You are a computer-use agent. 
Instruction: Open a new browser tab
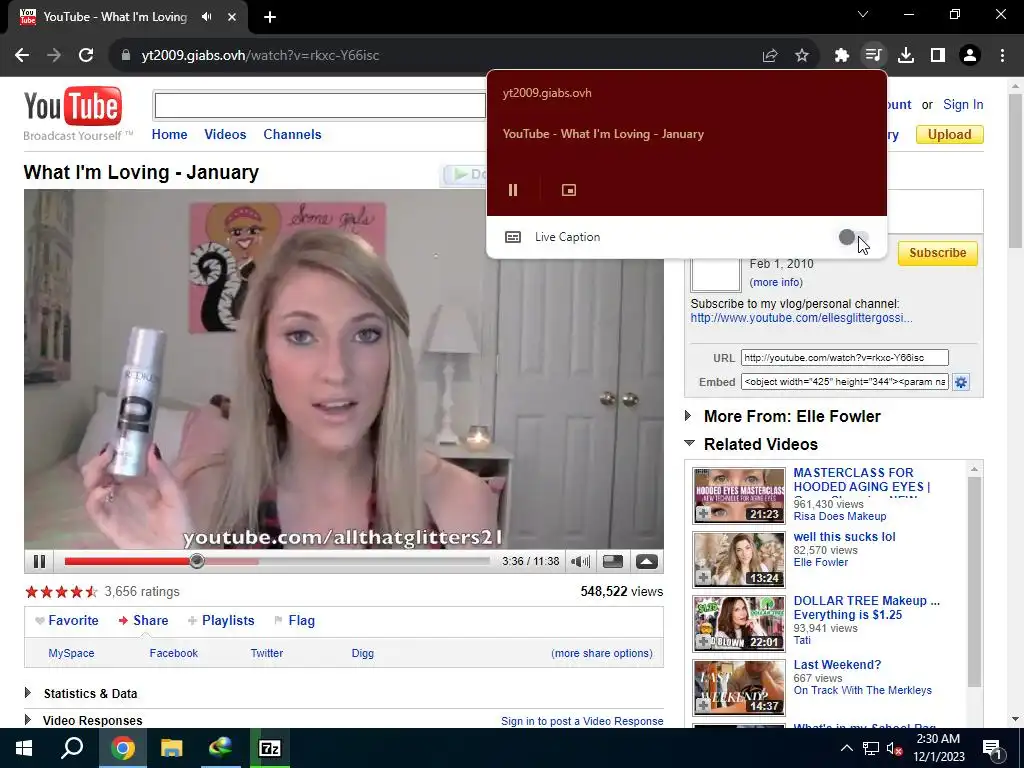[x=270, y=17]
